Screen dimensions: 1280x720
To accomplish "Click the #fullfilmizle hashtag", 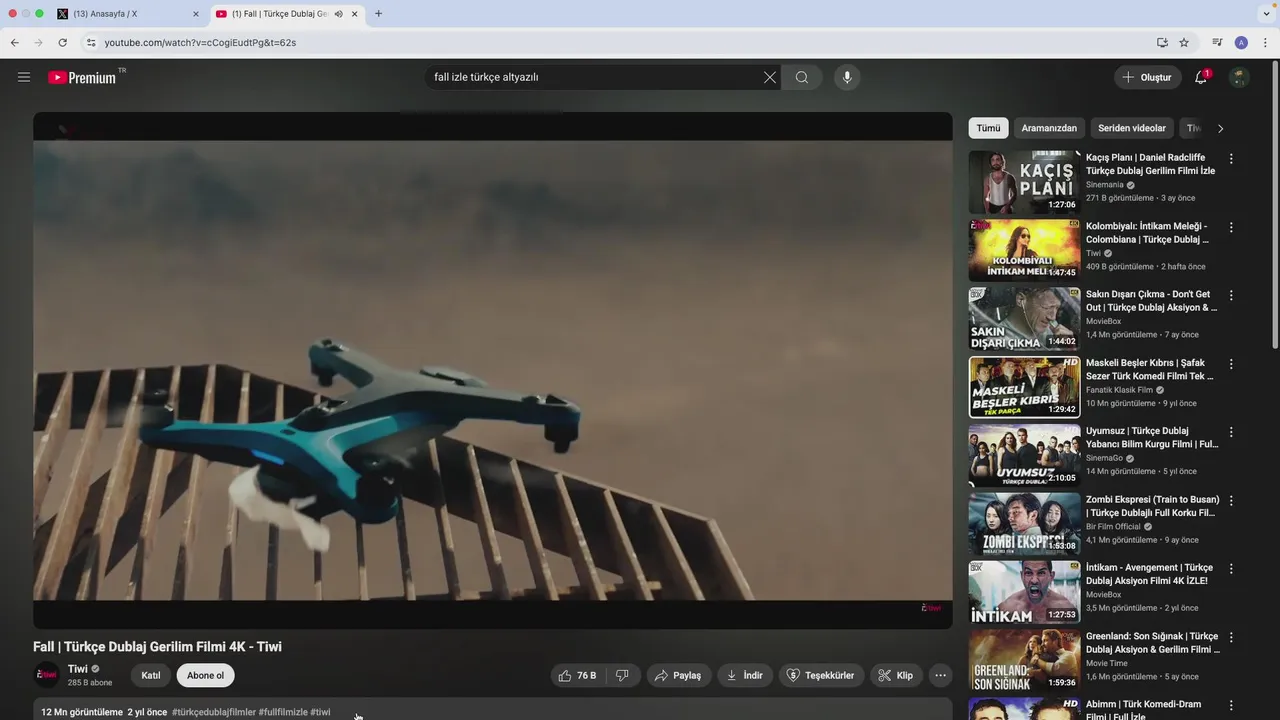I will [x=283, y=712].
